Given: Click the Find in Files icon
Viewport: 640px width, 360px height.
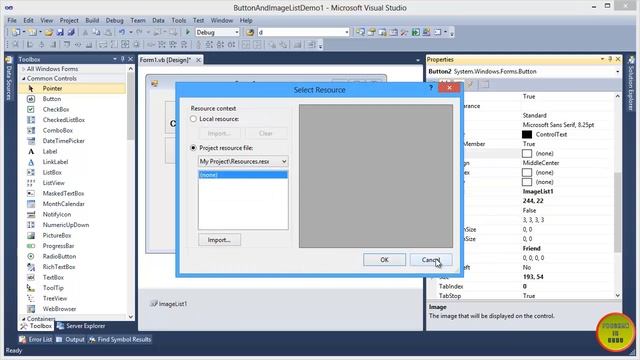Looking at the screenshot, I should pyautogui.click(x=250, y=32).
